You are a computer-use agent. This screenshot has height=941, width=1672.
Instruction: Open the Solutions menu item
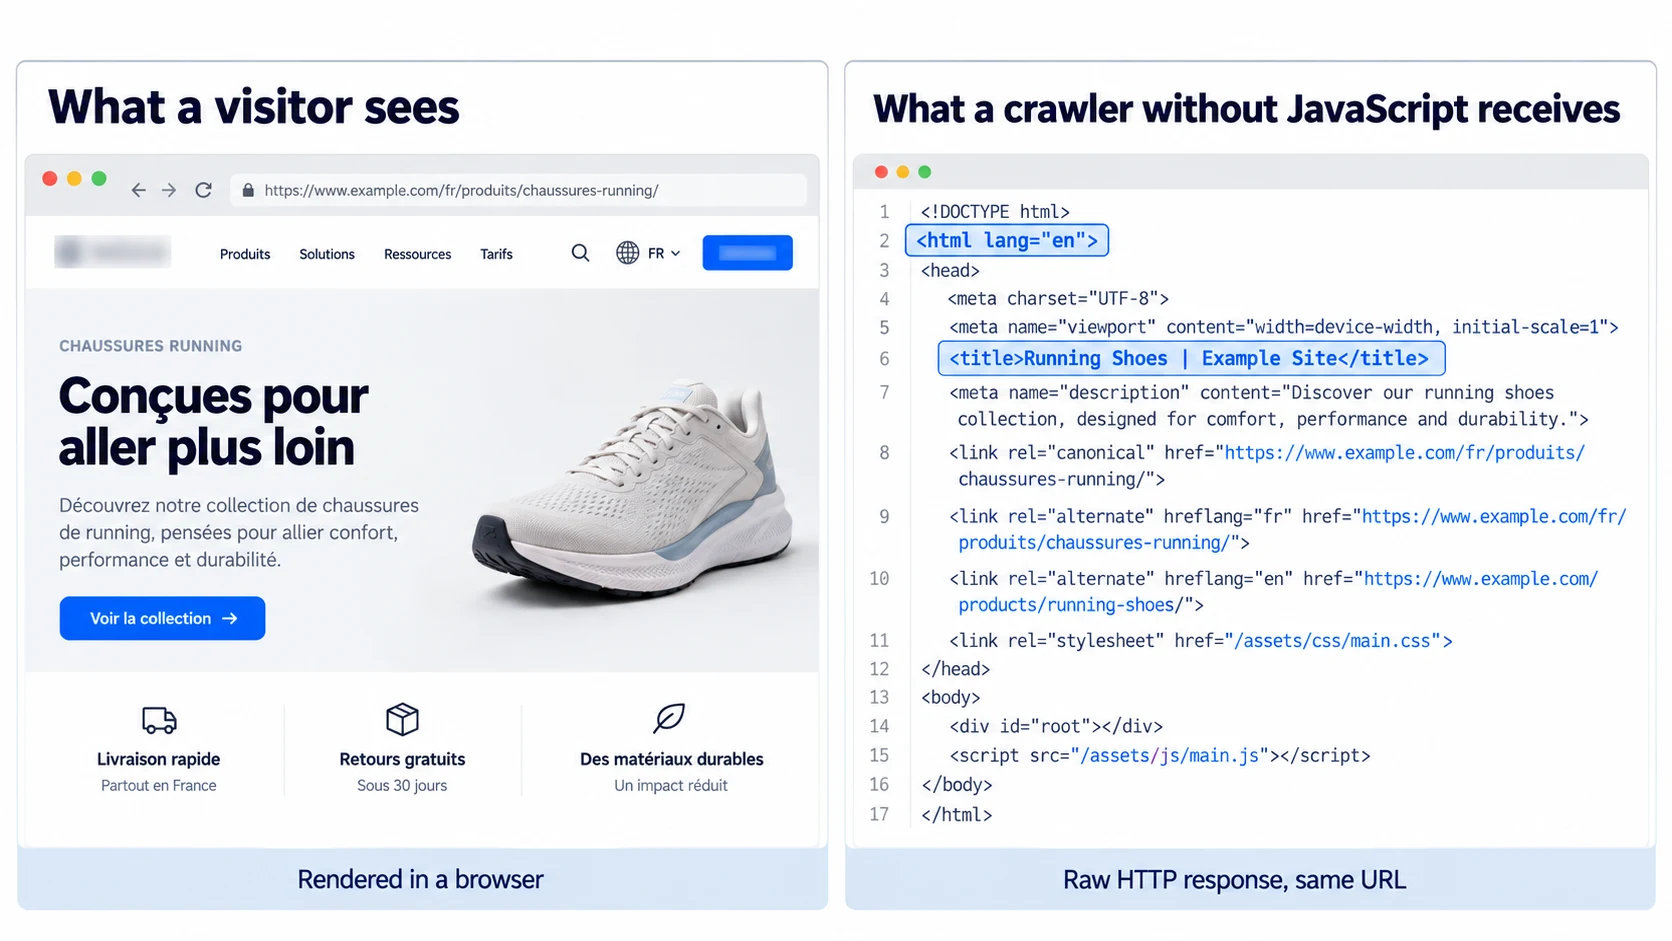[327, 254]
